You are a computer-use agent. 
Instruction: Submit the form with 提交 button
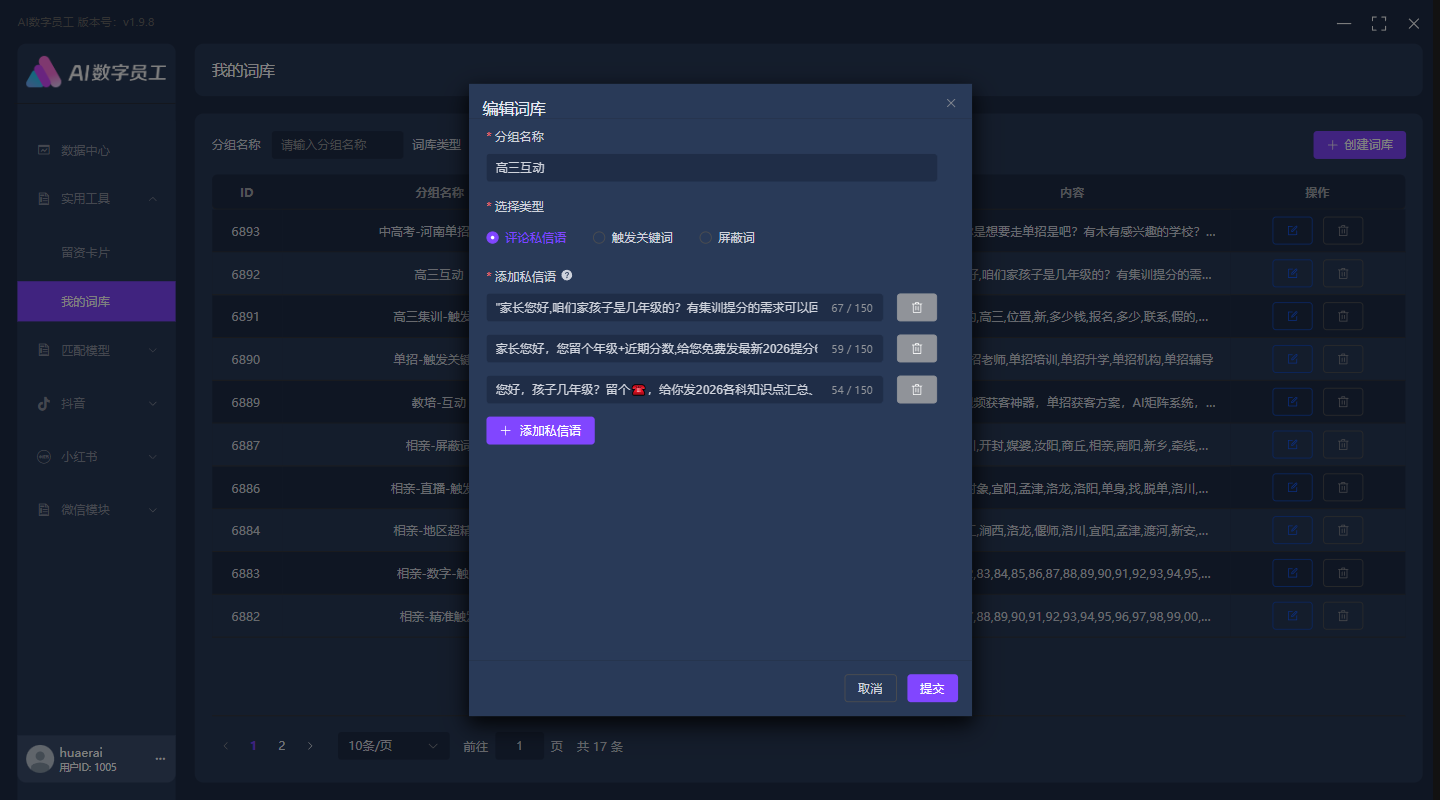pyautogui.click(x=932, y=688)
